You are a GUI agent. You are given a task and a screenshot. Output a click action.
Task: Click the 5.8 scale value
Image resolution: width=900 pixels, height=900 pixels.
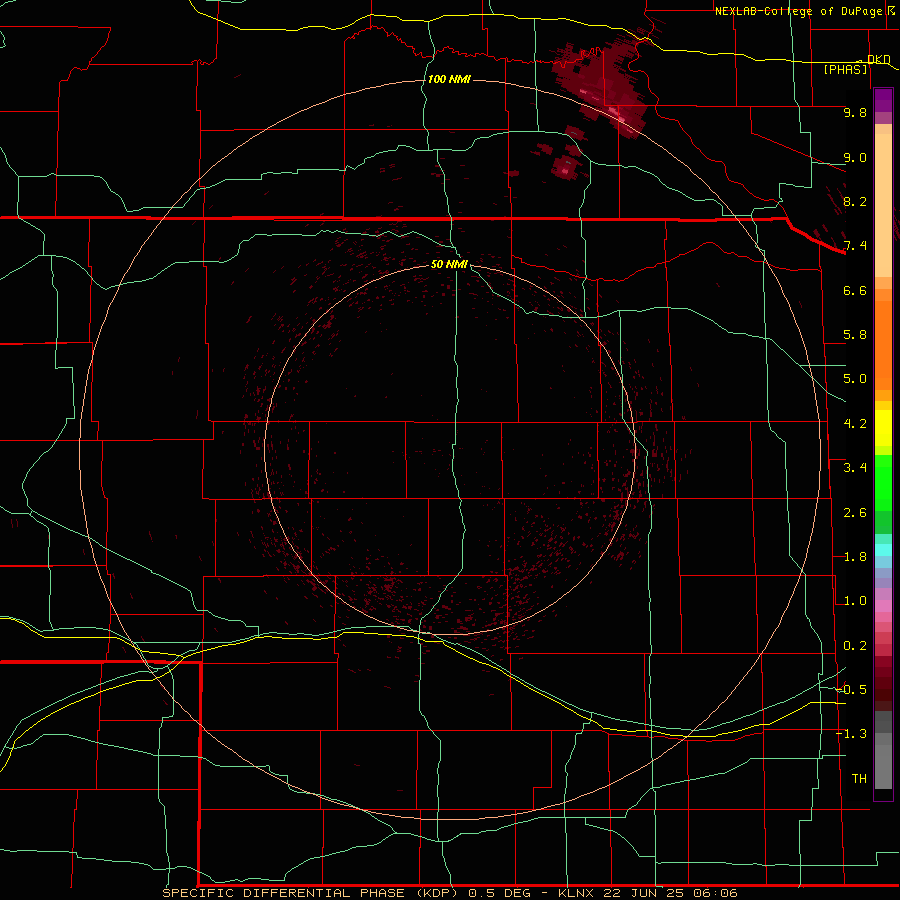(855, 335)
